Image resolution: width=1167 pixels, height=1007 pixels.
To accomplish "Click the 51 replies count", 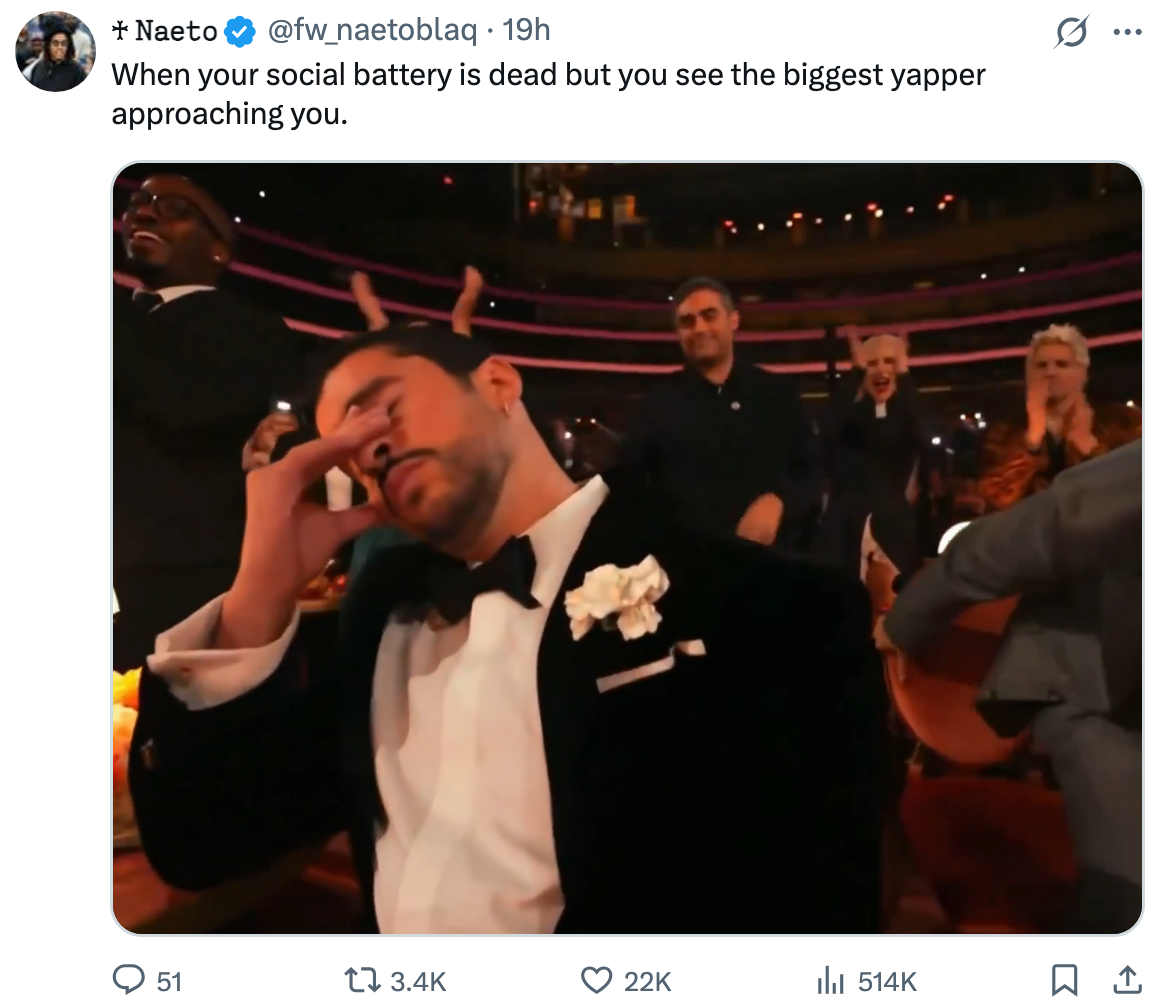I will (x=169, y=981).
